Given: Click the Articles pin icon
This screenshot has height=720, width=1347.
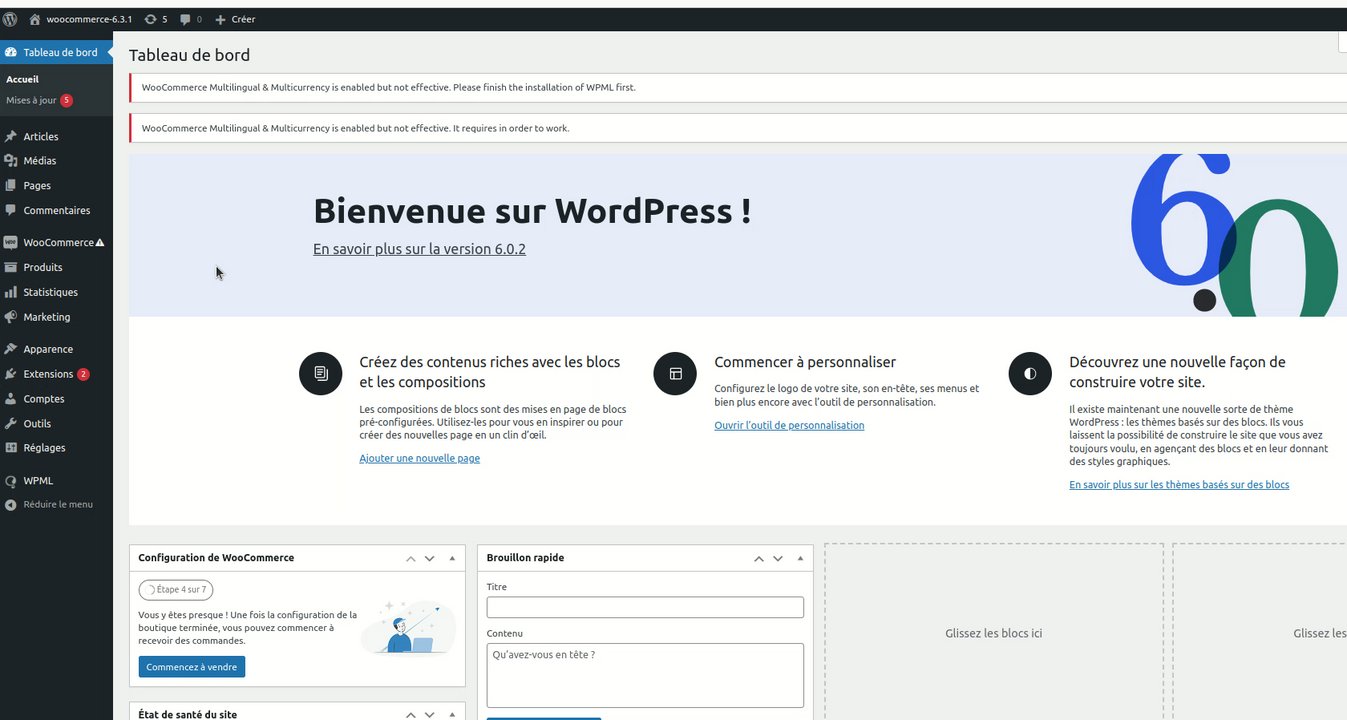Looking at the screenshot, I should (x=11, y=136).
